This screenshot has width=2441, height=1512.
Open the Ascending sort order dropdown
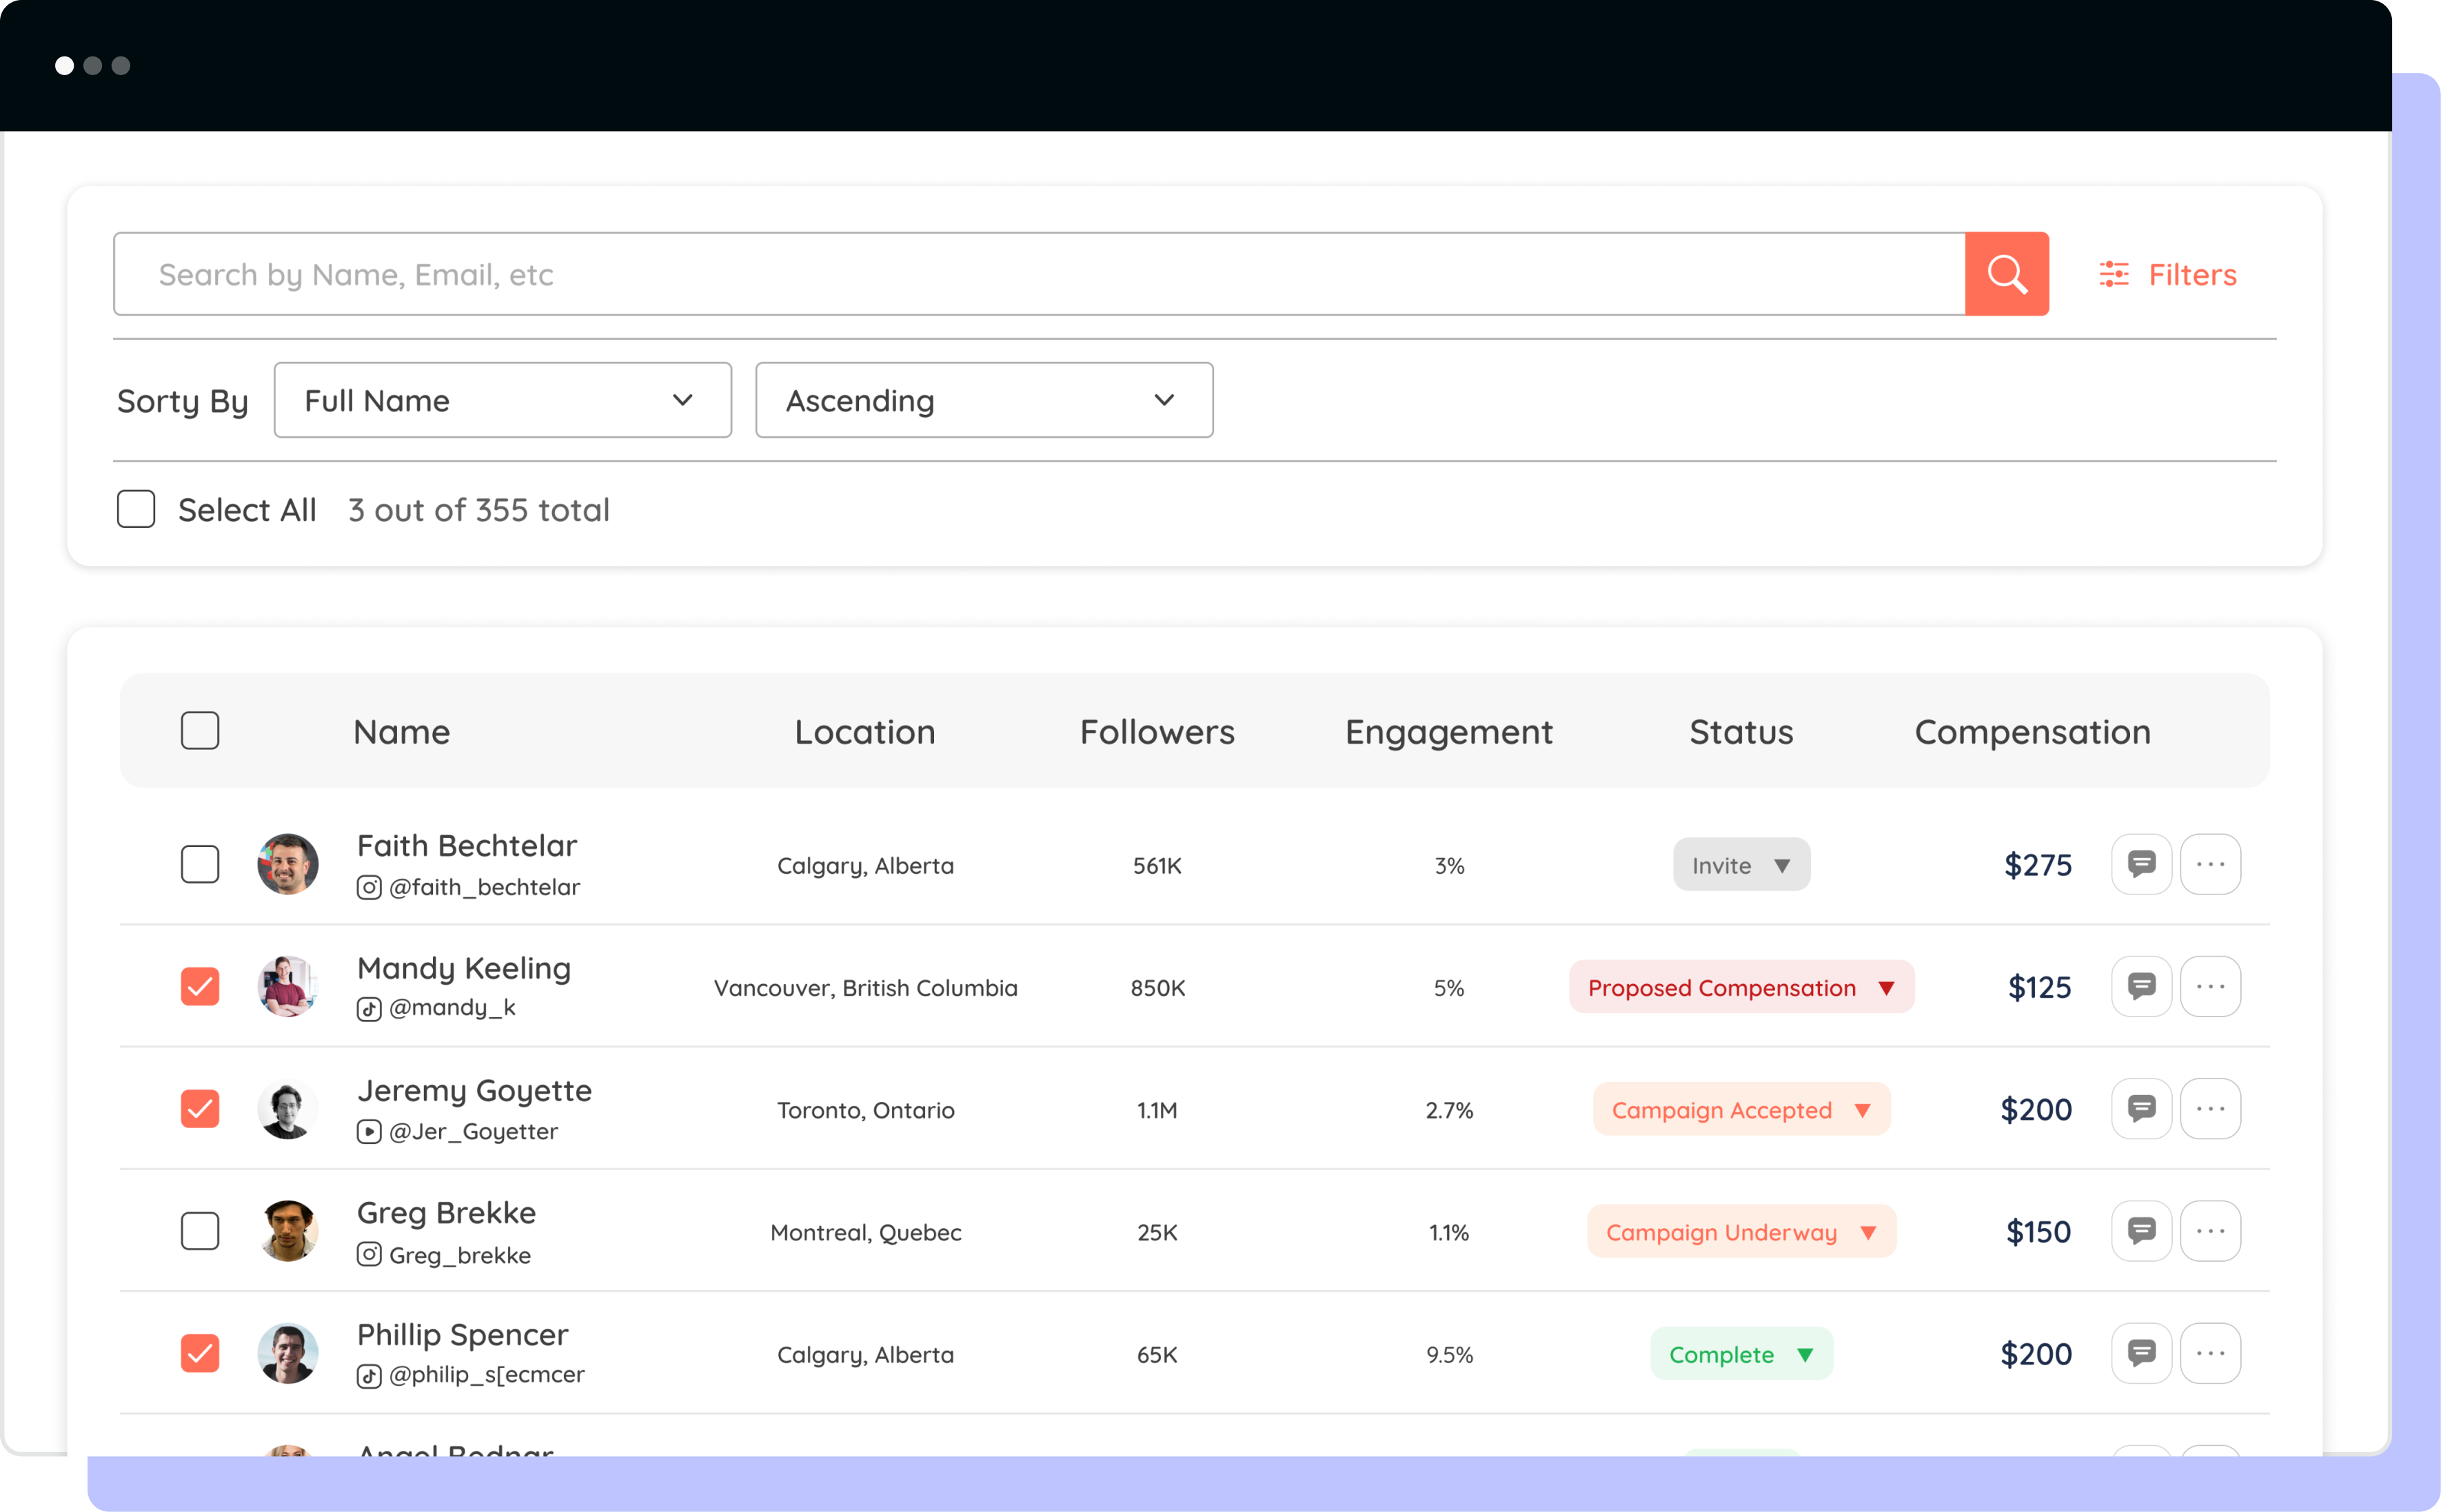[983, 400]
